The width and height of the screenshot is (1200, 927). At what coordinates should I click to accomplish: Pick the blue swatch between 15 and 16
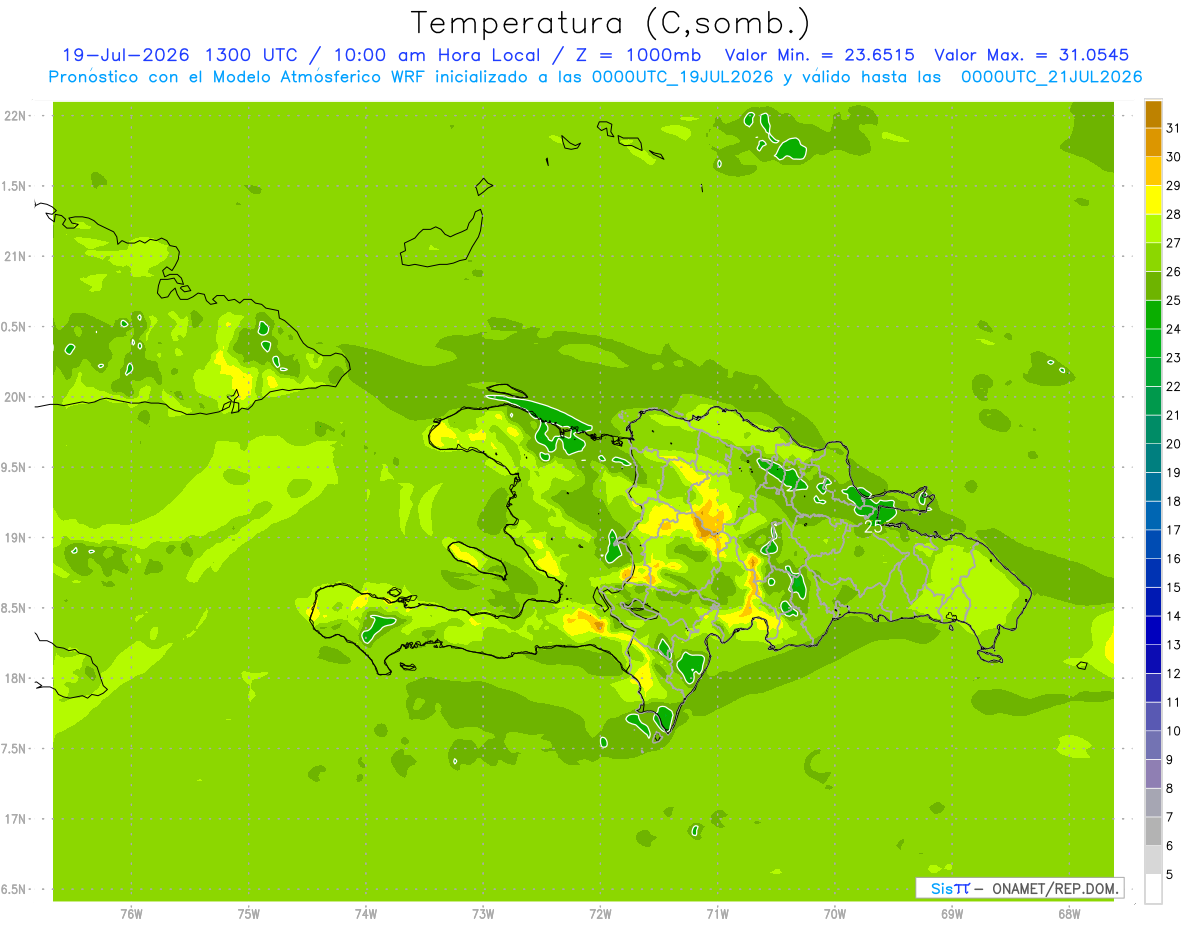pyautogui.click(x=1153, y=573)
